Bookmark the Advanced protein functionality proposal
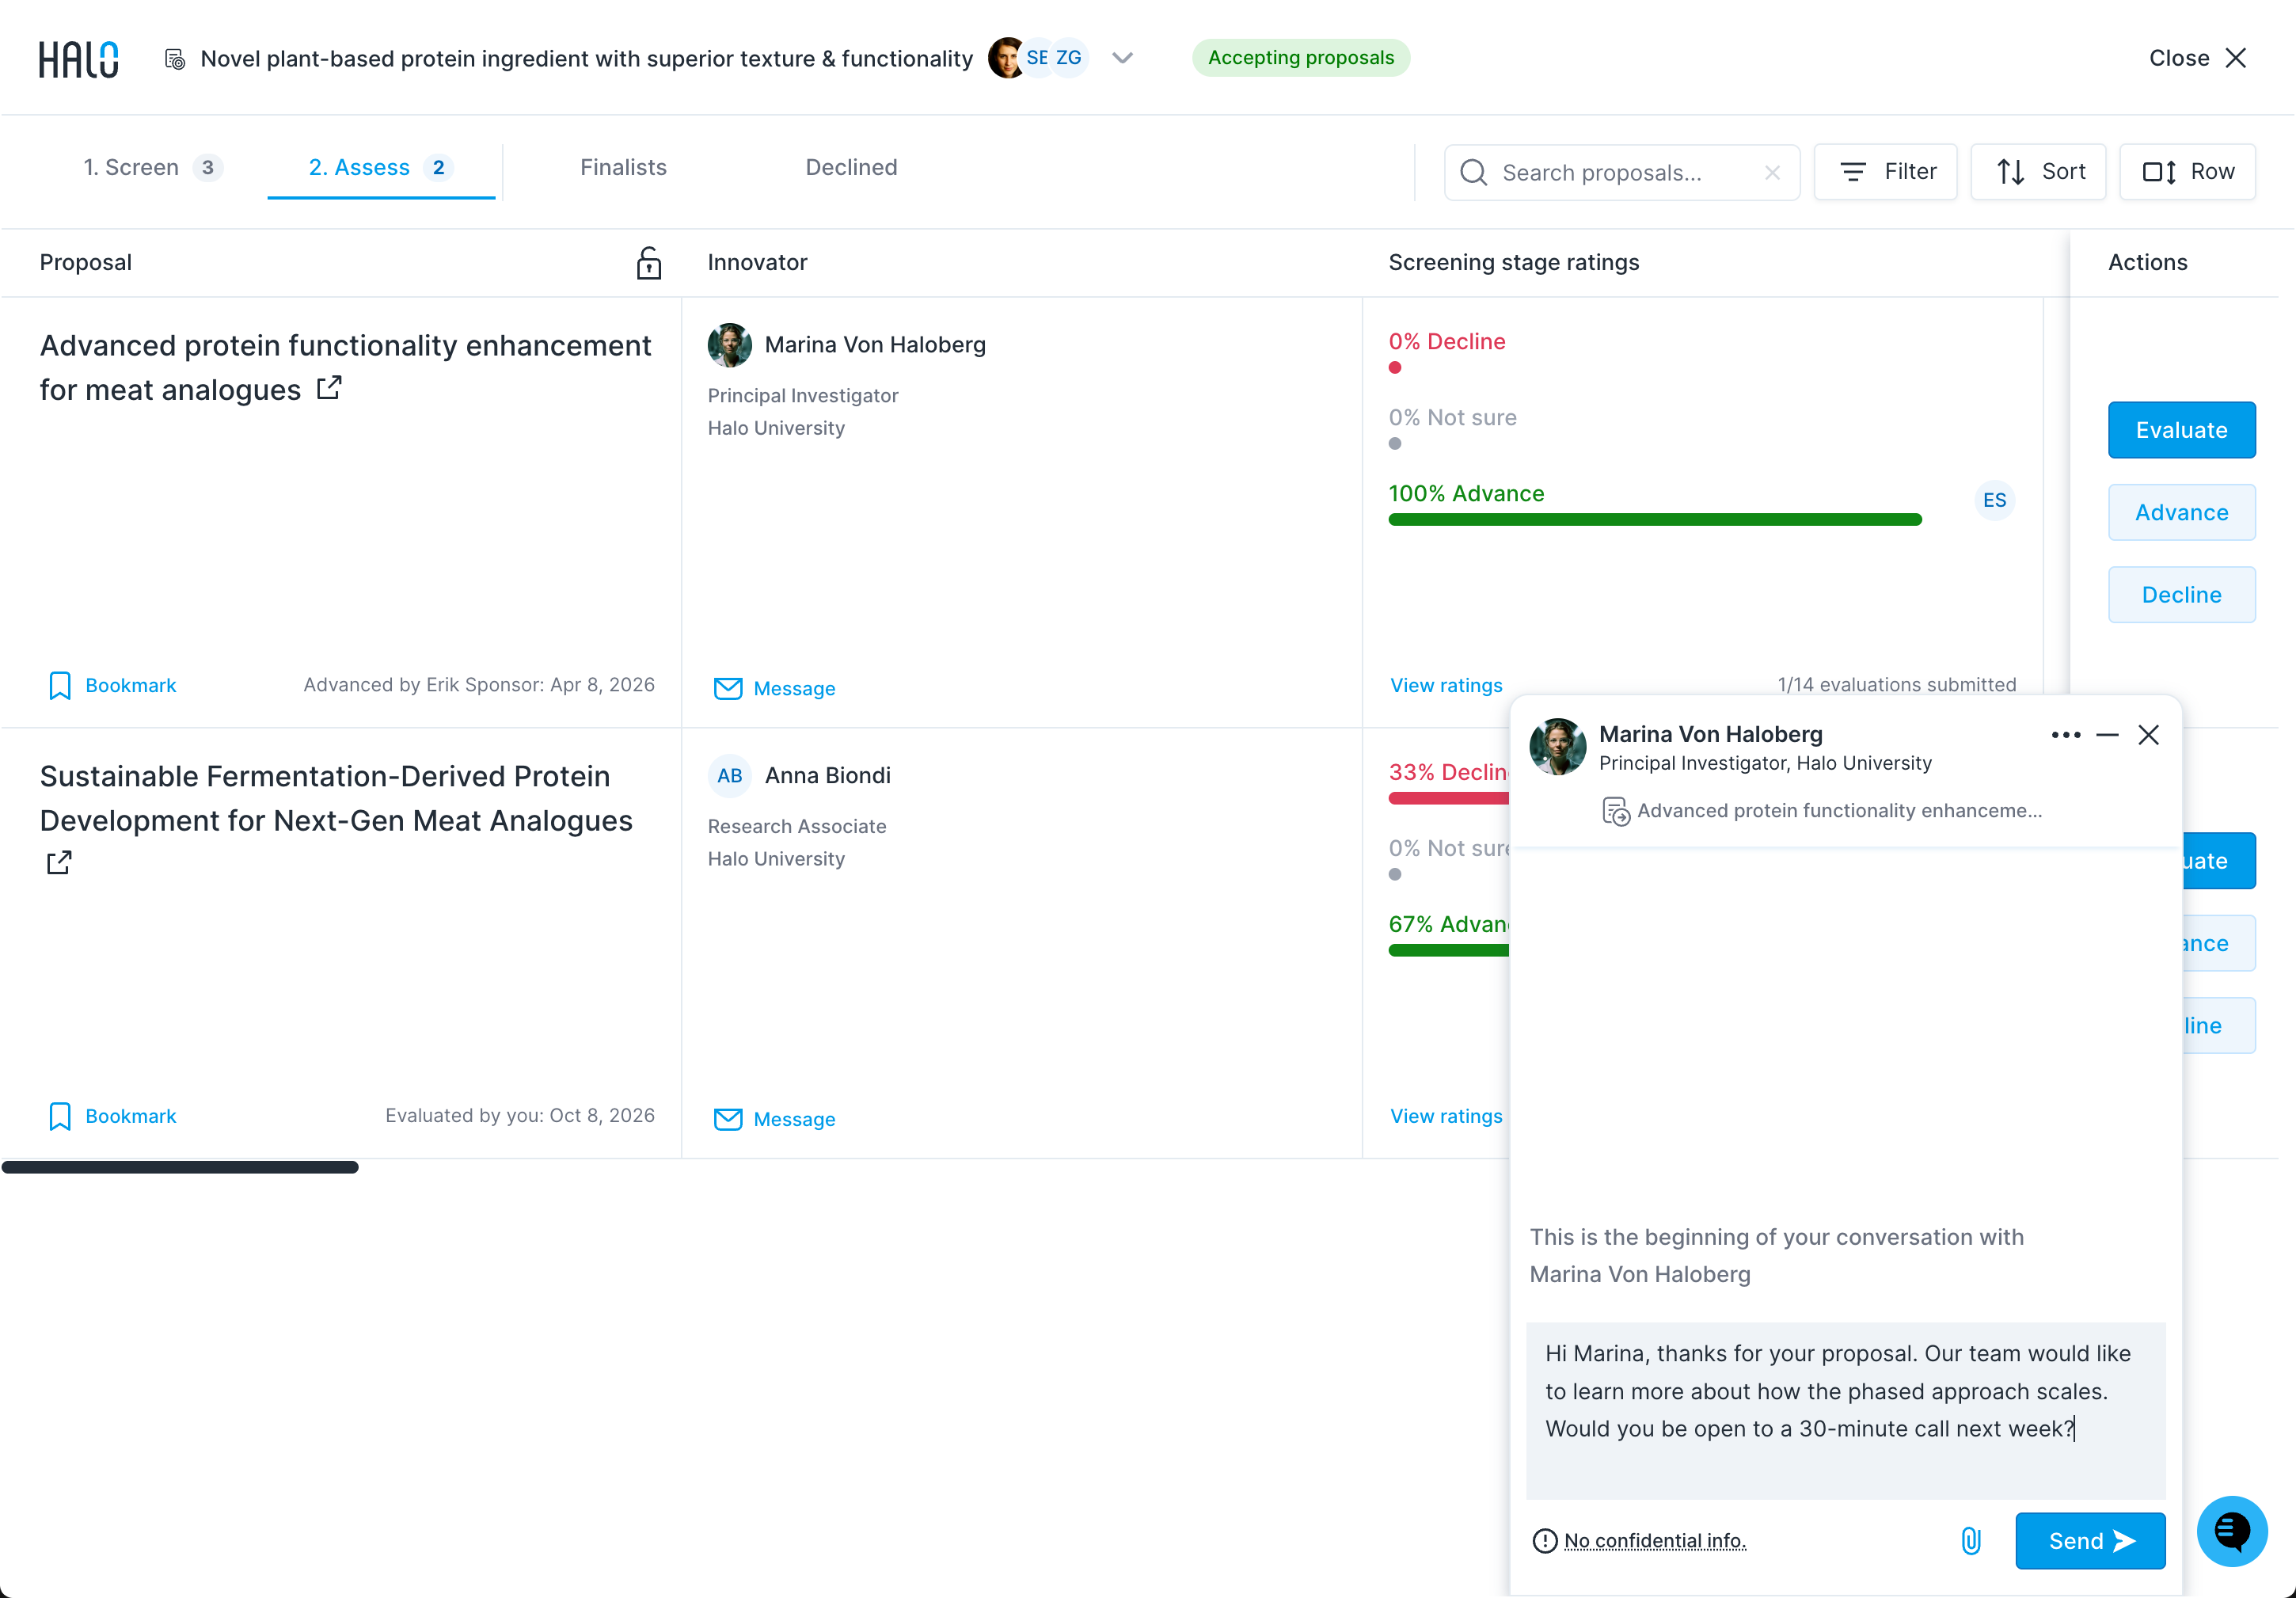The width and height of the screenshot is (2296, 1598). tap(112, 685)
